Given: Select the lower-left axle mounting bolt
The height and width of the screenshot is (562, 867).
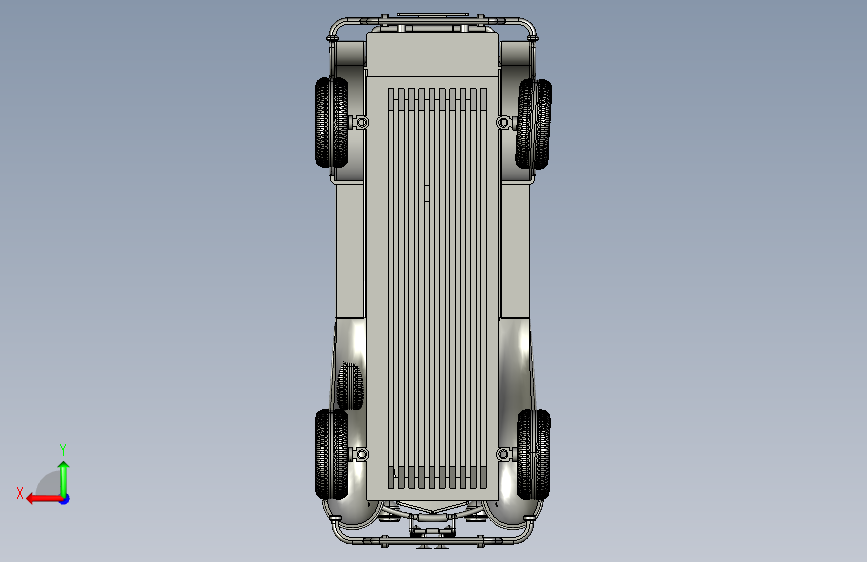Looking at the screenshot, I should pyautogui.click(x=362, y=455).
